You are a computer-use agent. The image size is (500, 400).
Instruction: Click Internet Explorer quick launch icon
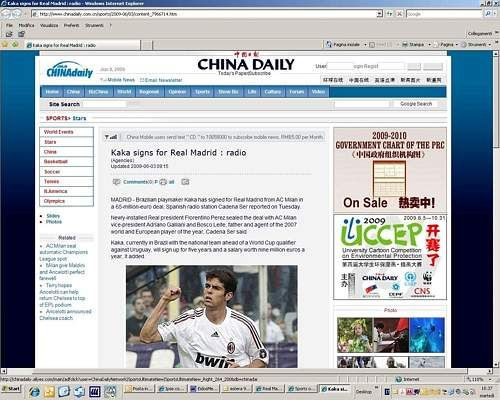34,391
